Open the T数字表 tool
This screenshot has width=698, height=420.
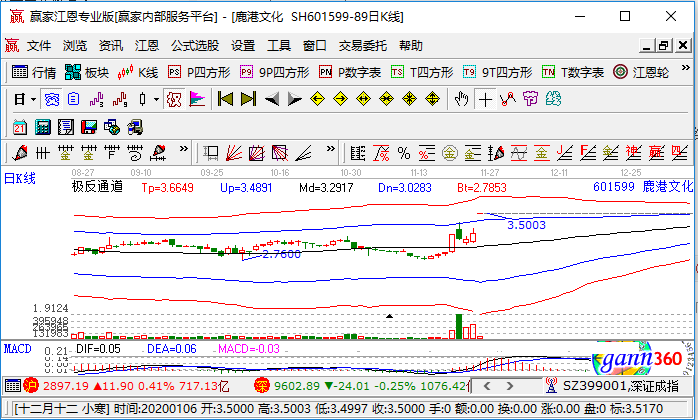(x=573, y=72)
